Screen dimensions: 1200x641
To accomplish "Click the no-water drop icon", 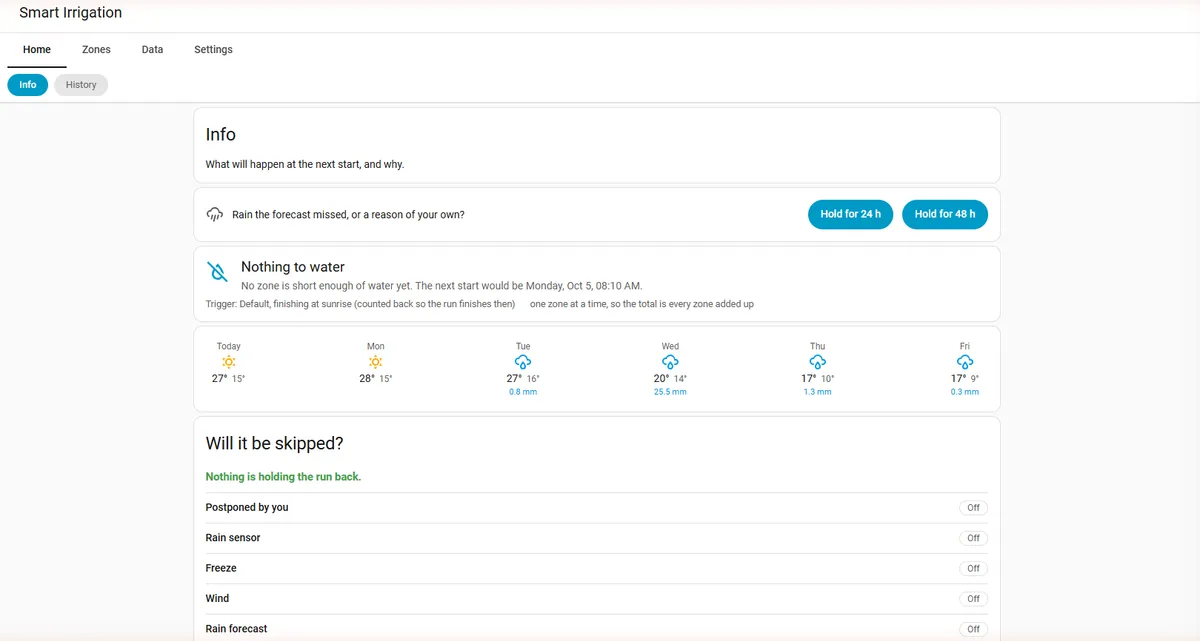I will [x=217, y=271].
